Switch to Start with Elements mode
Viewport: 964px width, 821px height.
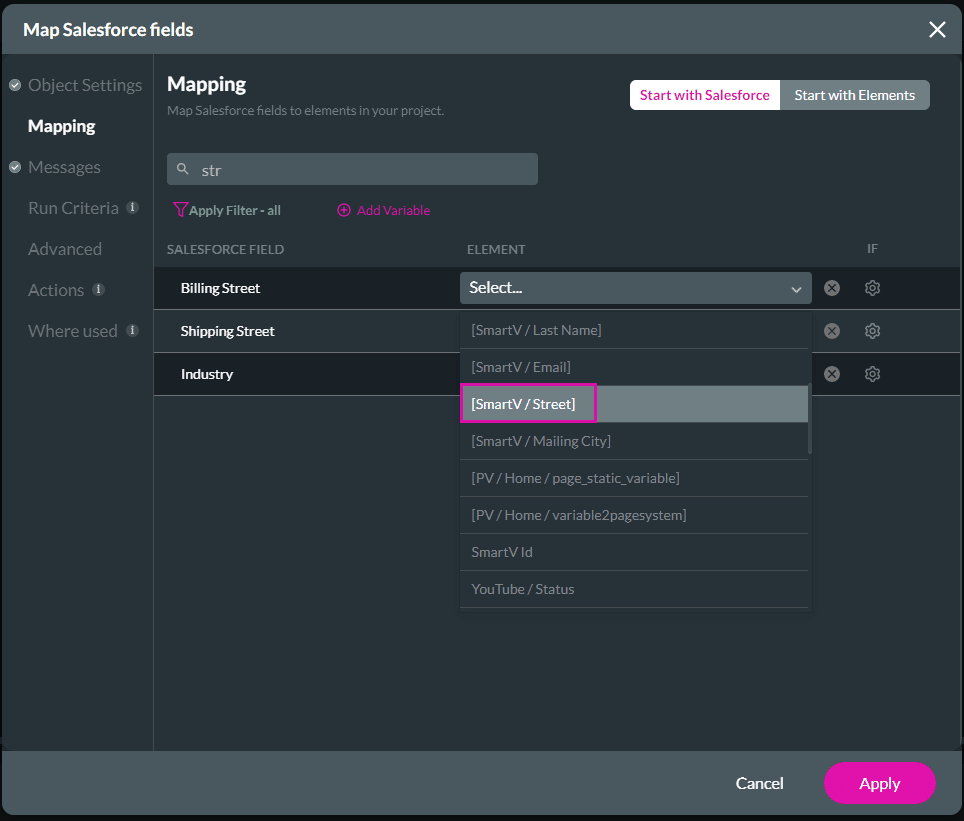click(854, 94)
